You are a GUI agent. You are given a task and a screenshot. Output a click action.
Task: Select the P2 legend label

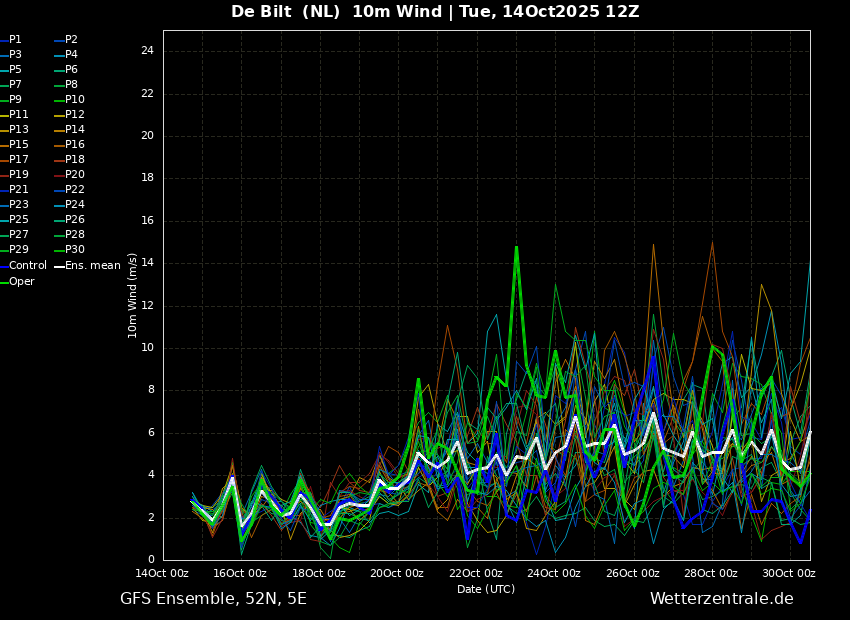pos(66,40)
